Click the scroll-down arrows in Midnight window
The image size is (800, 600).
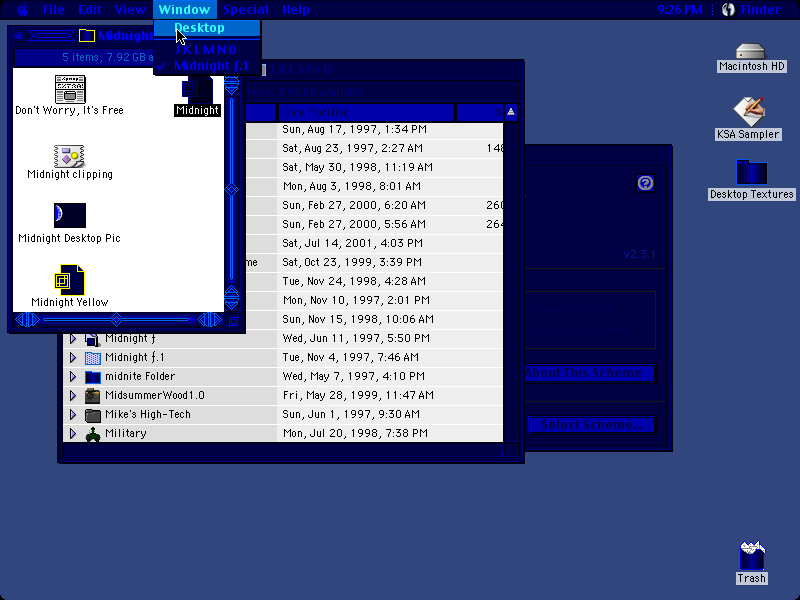(232, 297)
